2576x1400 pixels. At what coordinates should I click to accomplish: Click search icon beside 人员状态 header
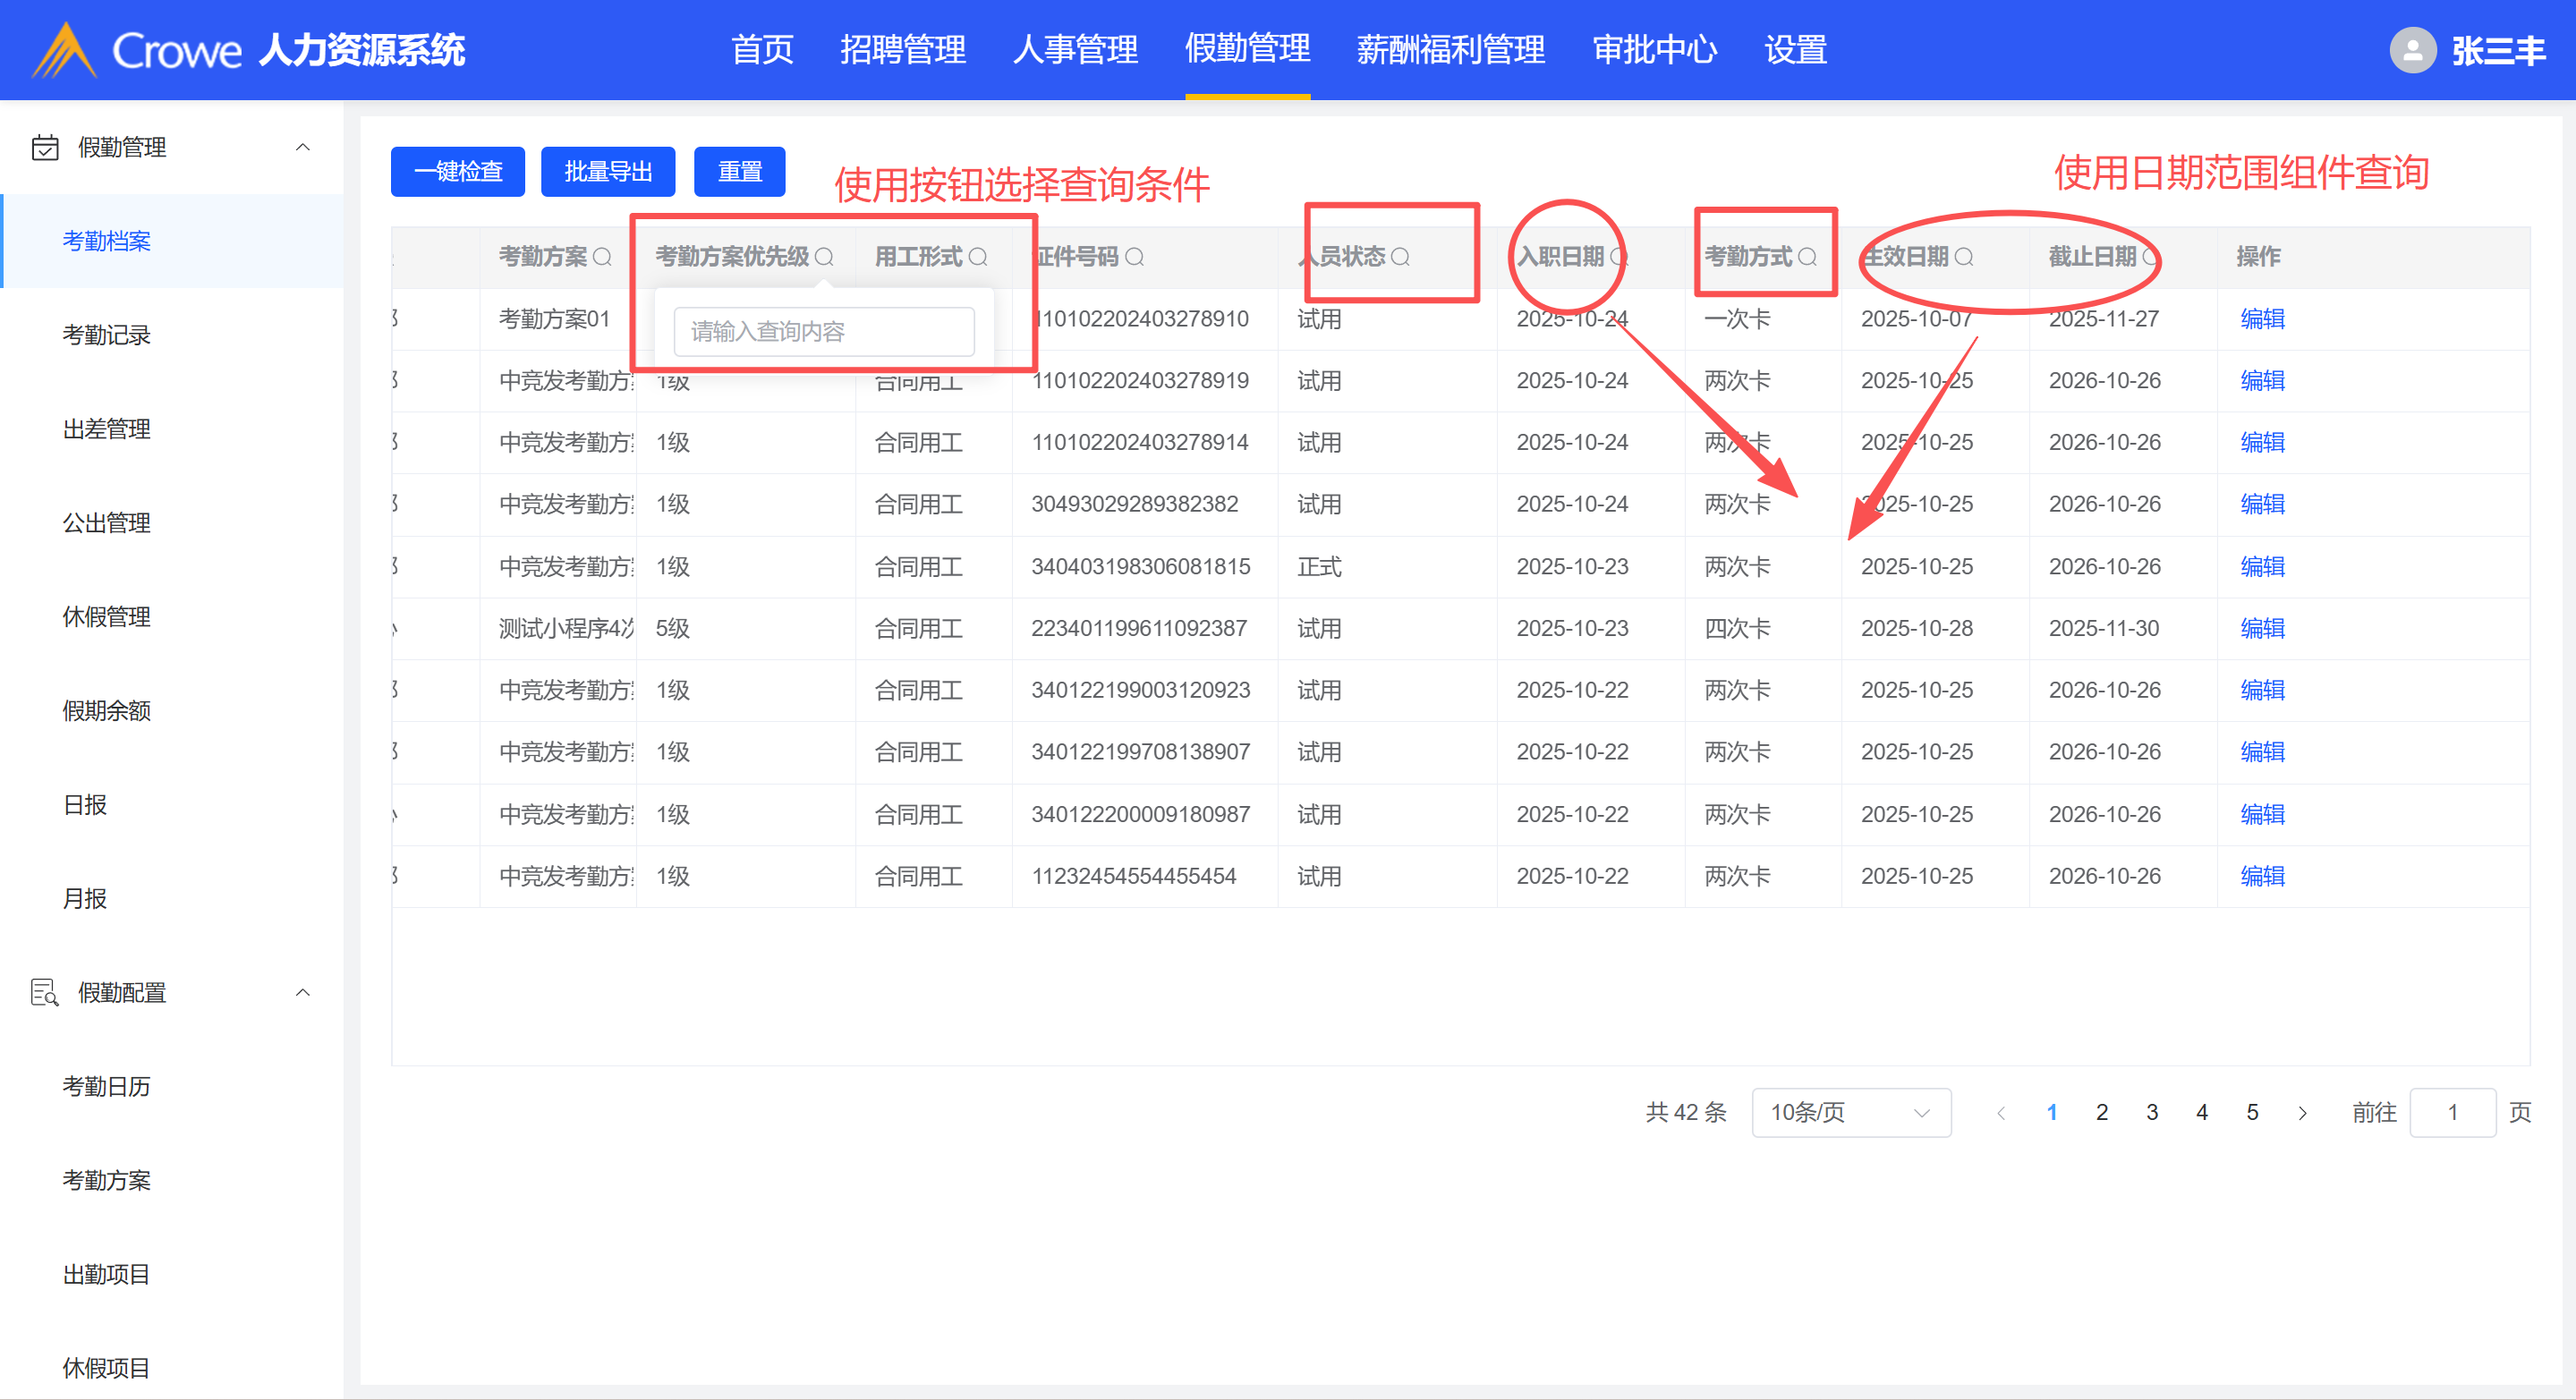pos(1400,257)
